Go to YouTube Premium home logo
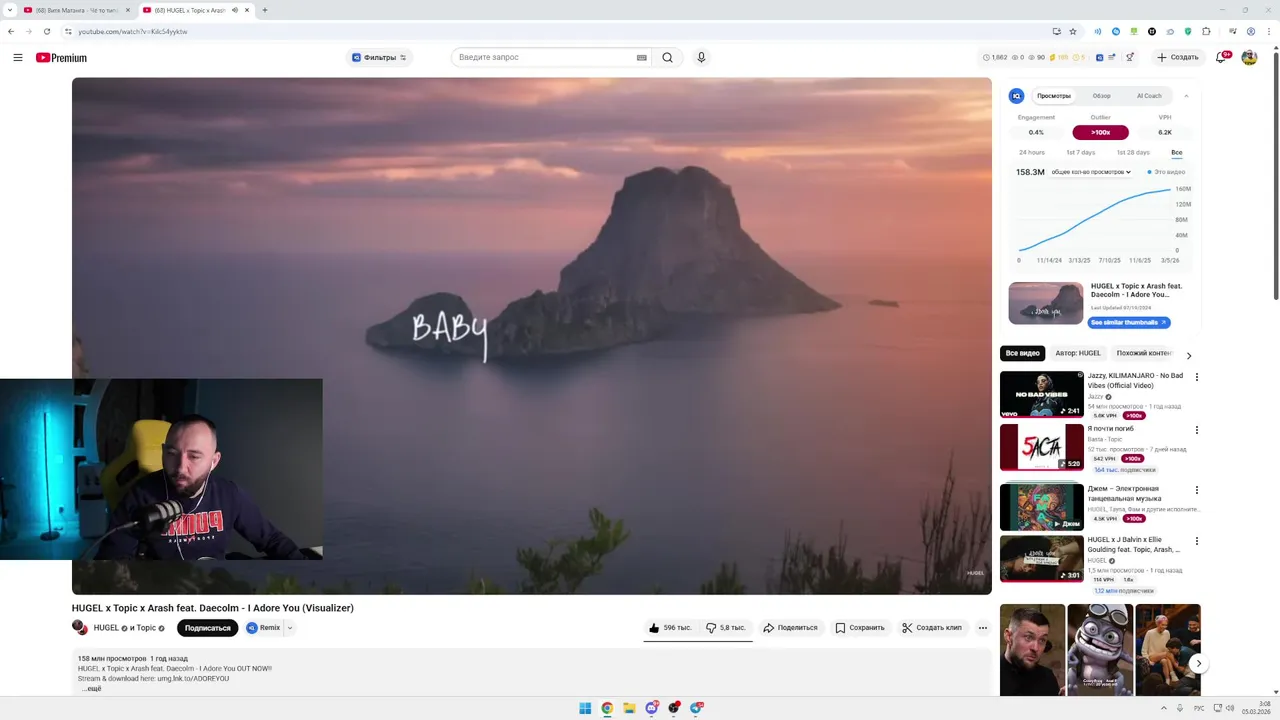This screenshot has height=720, width=1280. pyautogui.click(x=61, y=58)
